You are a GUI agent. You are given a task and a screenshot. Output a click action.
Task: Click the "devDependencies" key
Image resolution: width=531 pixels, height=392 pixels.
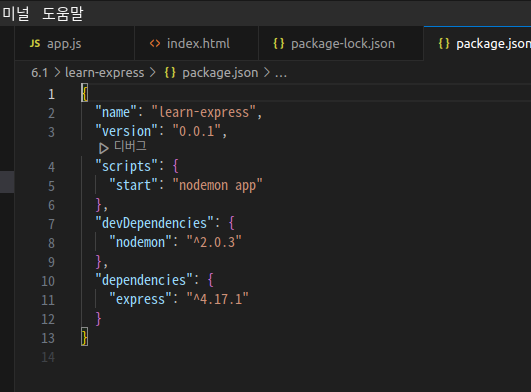tap(155, 223)
